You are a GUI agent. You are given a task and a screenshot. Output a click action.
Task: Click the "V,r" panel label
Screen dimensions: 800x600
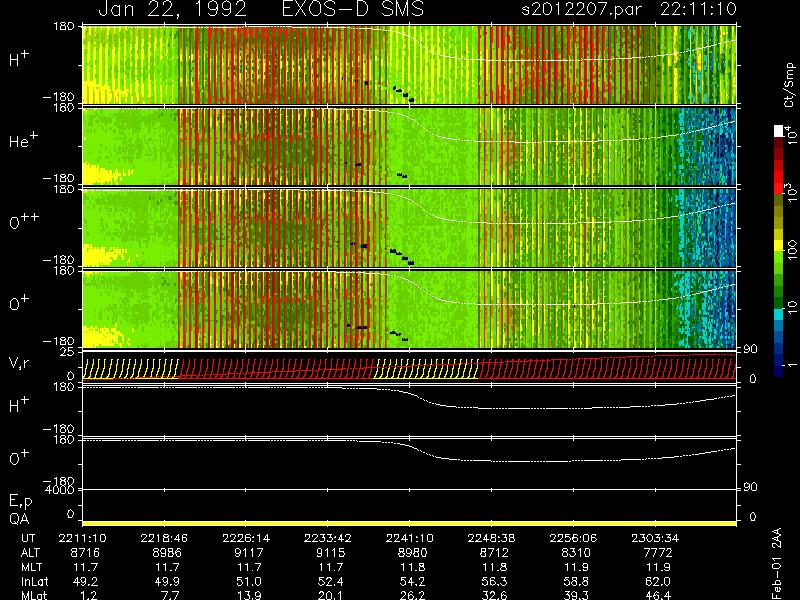coord(20,363)
